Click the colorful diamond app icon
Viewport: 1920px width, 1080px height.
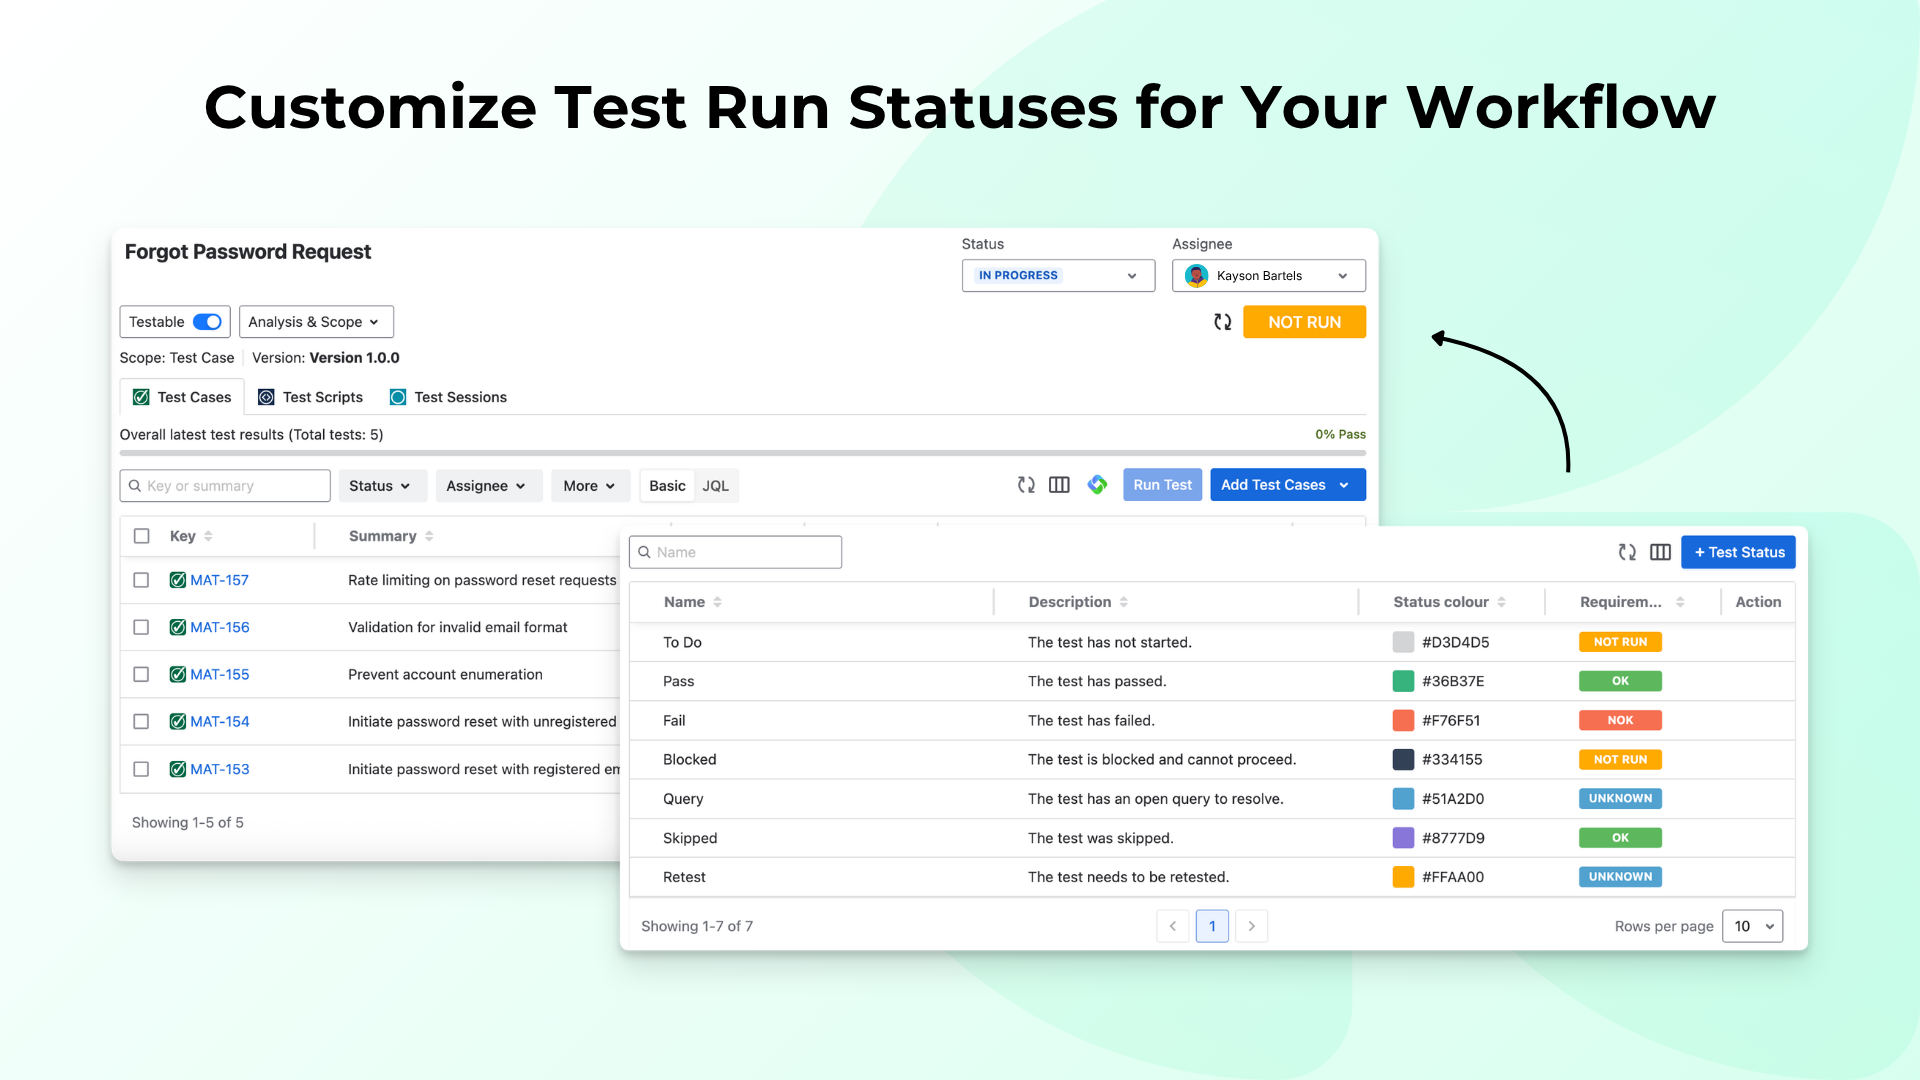pos(1097,485)
